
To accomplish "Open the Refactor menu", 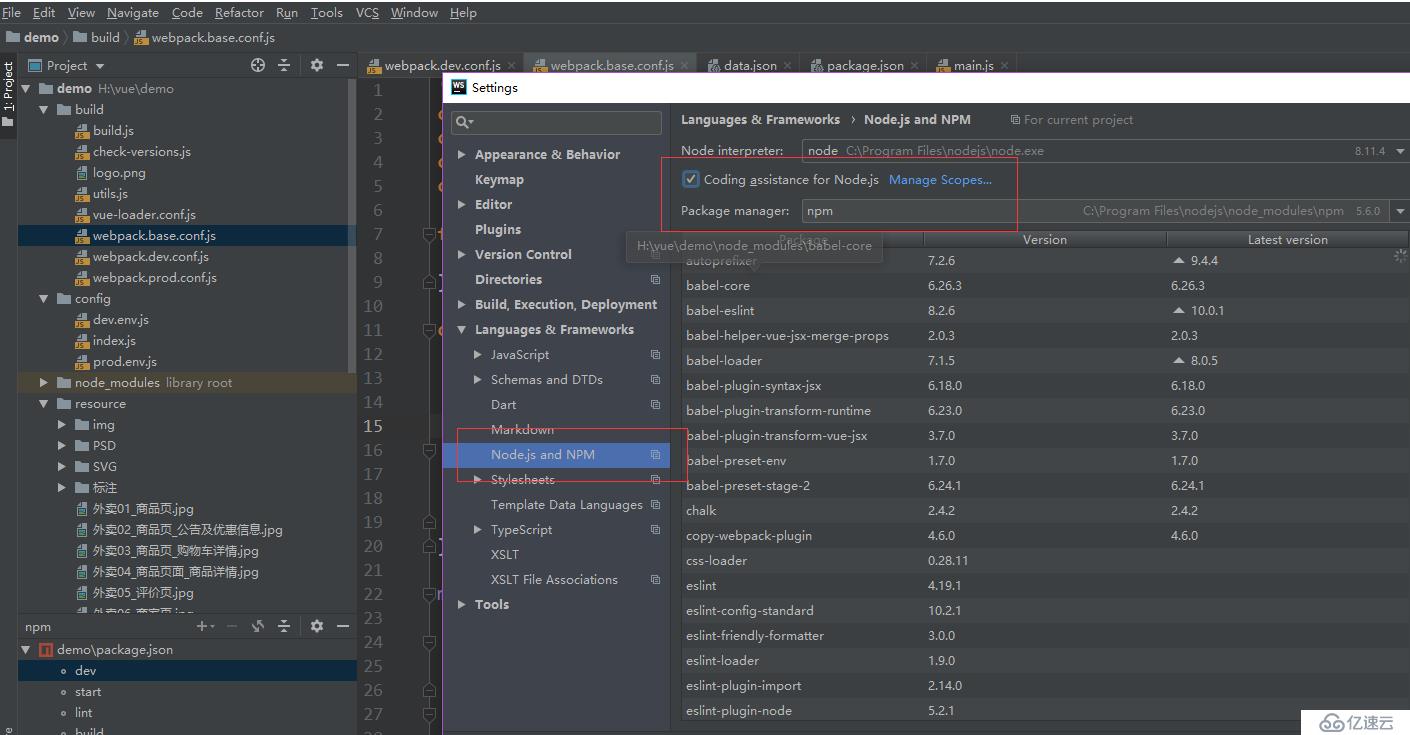I will (239, 12).
